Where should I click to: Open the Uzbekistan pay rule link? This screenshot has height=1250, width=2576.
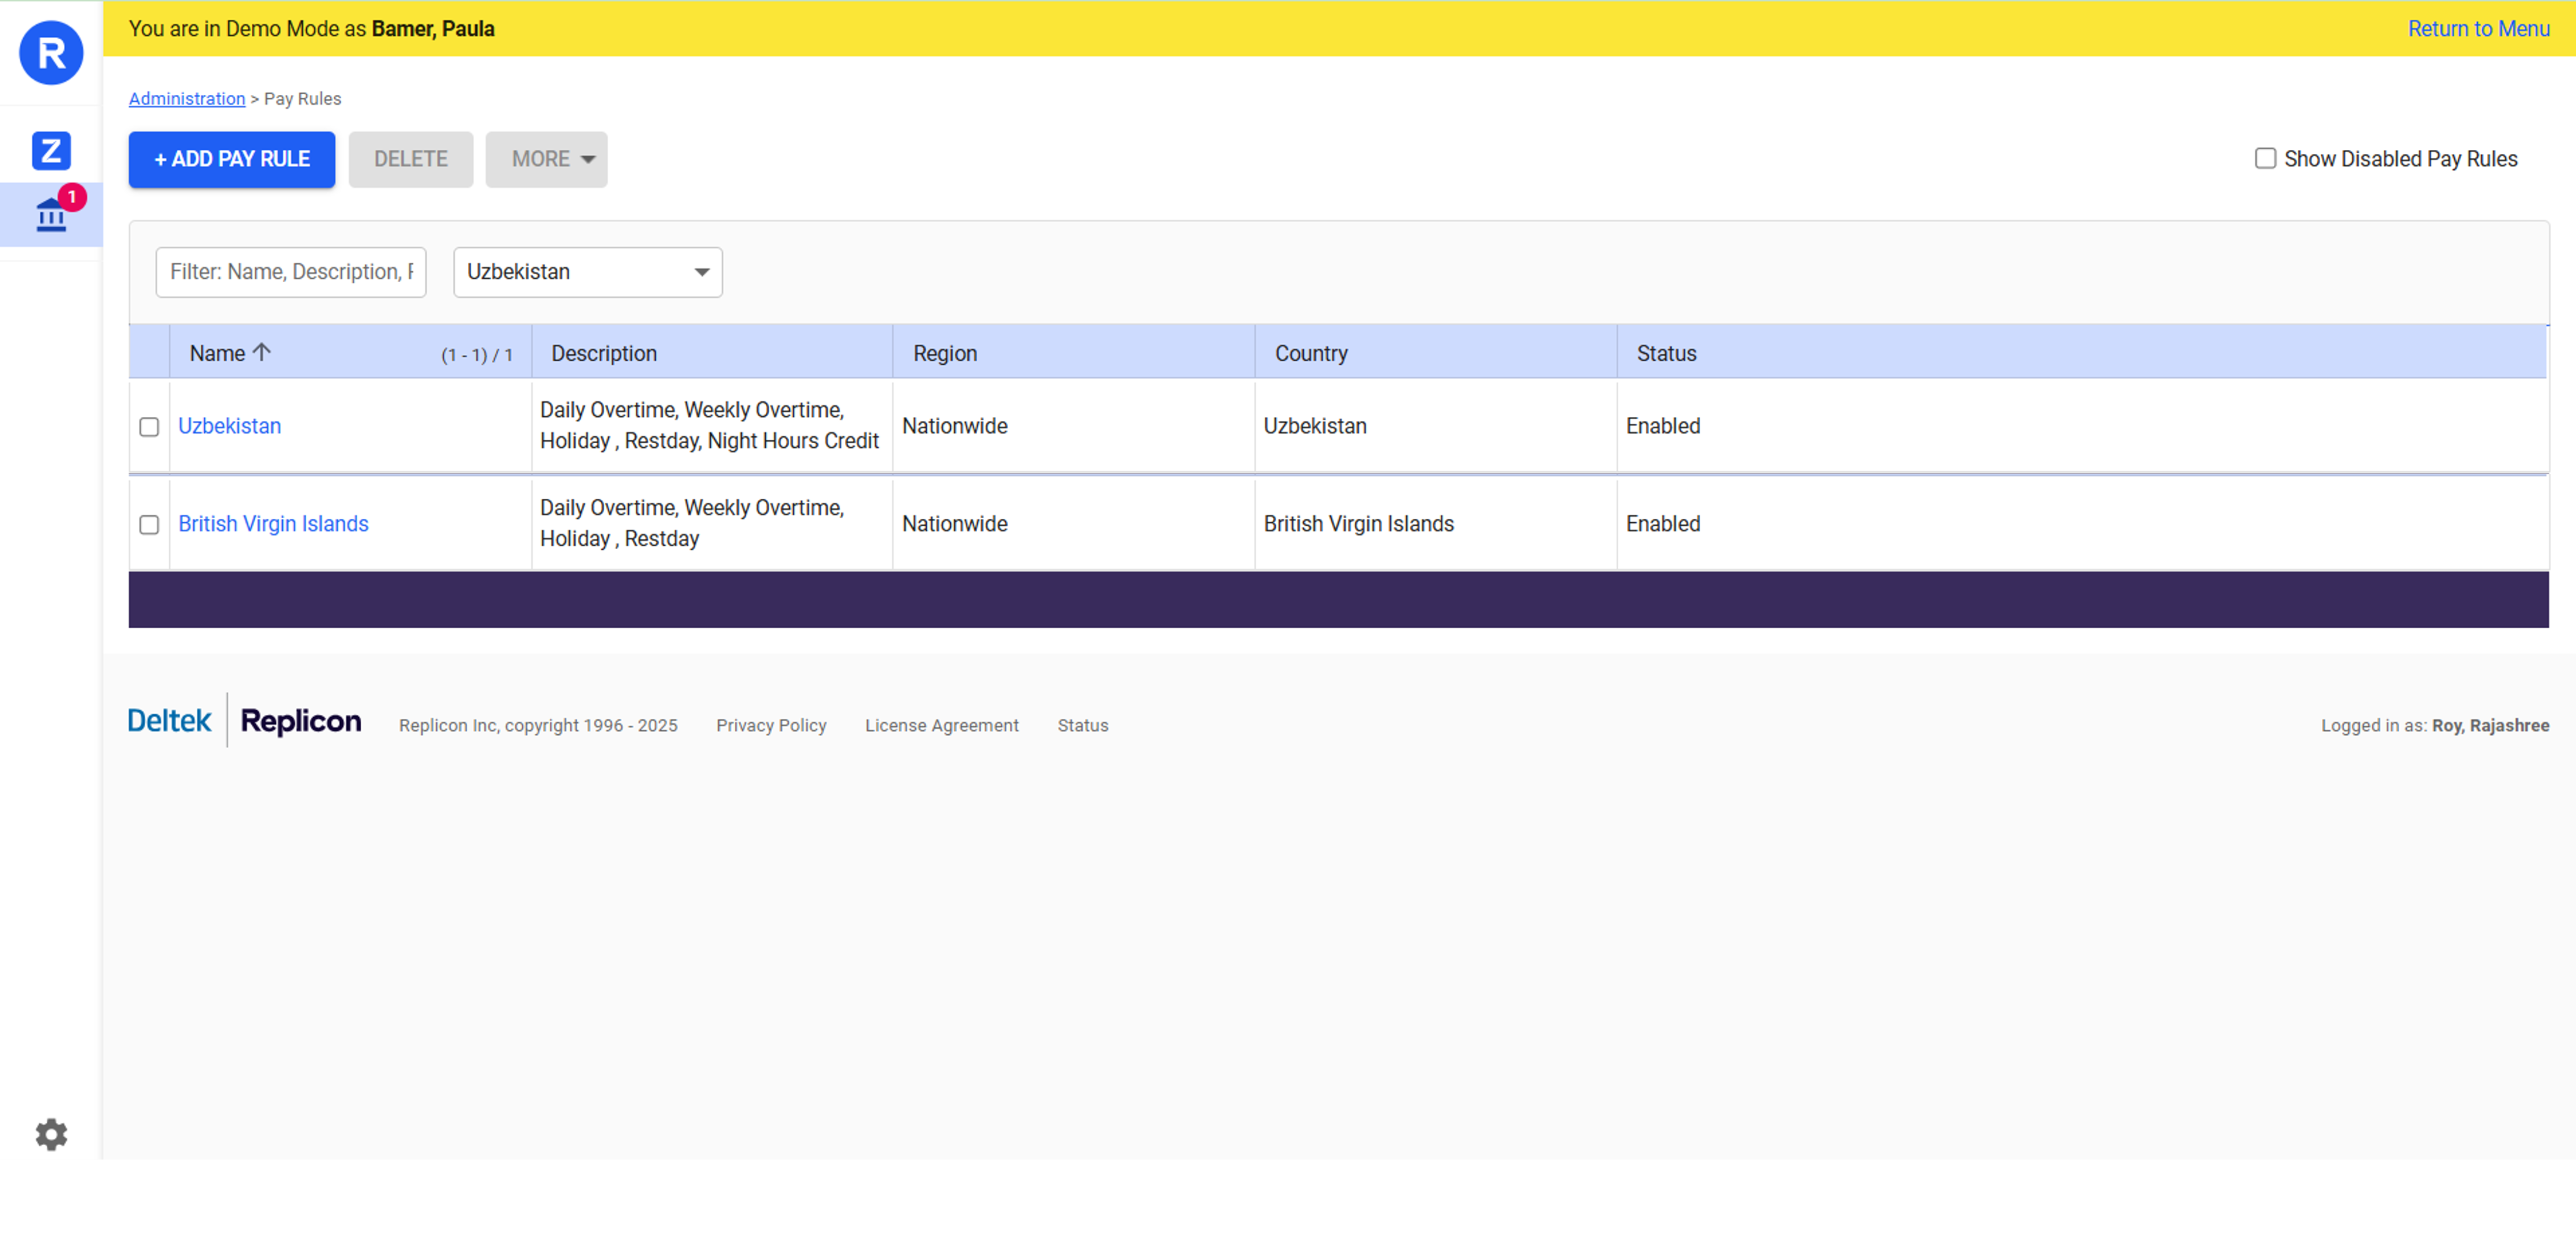tap(230, 426)
